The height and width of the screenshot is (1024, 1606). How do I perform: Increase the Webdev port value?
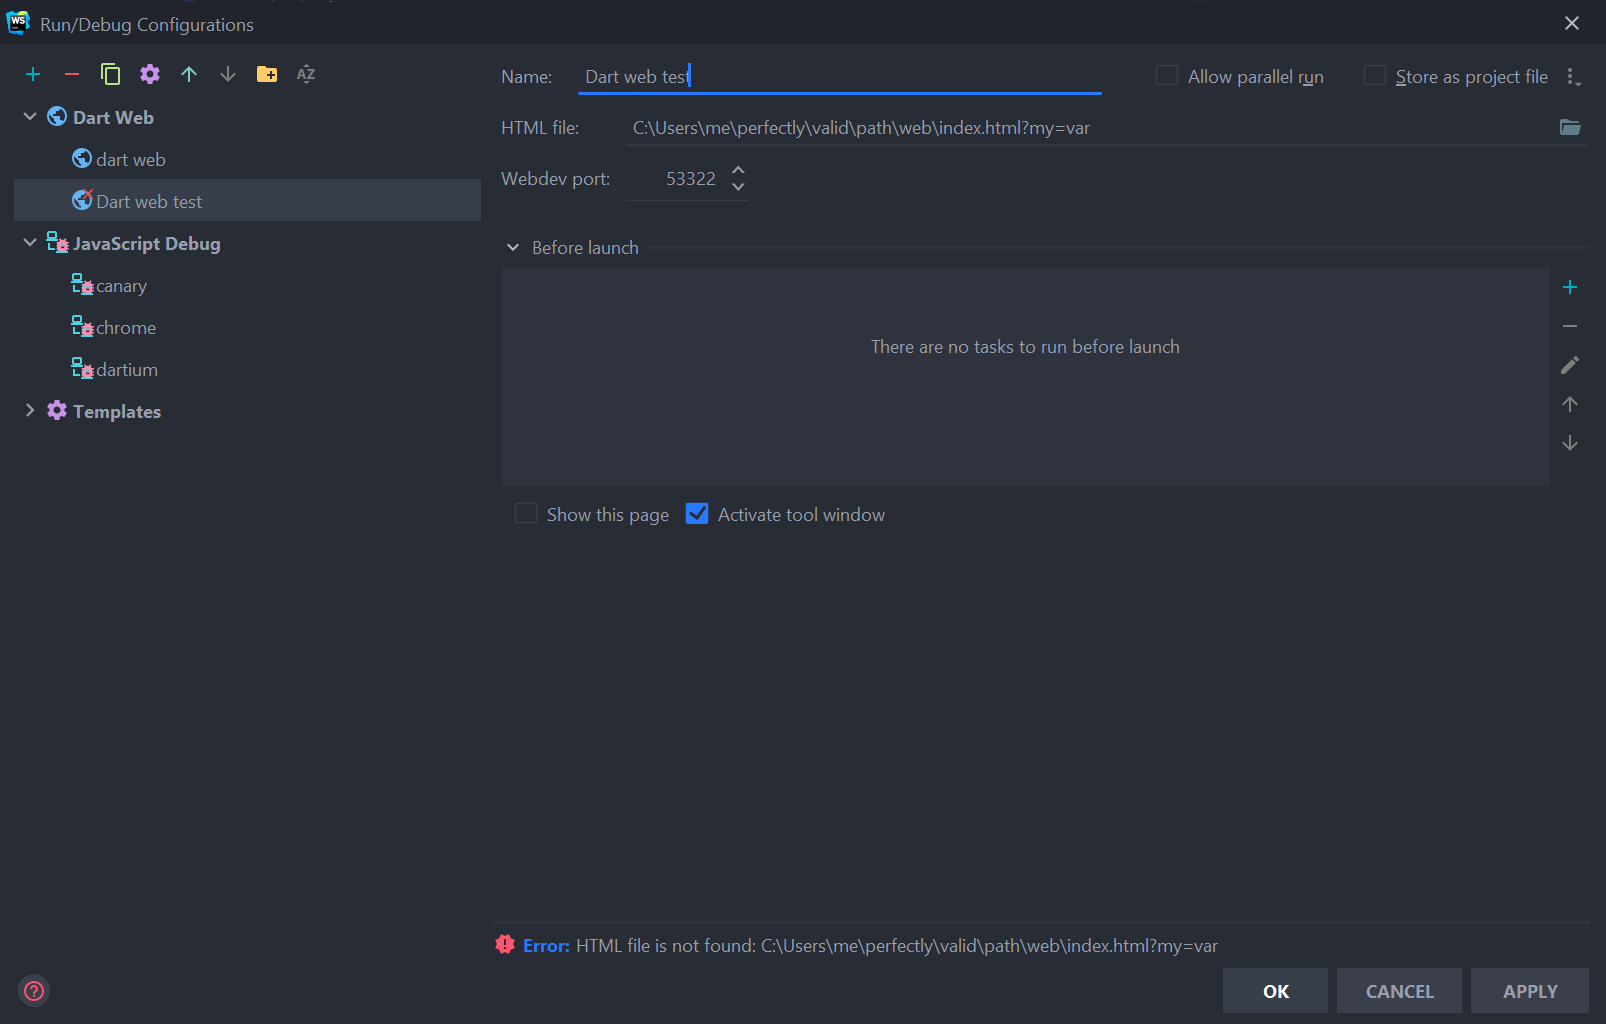coord(738,170)
